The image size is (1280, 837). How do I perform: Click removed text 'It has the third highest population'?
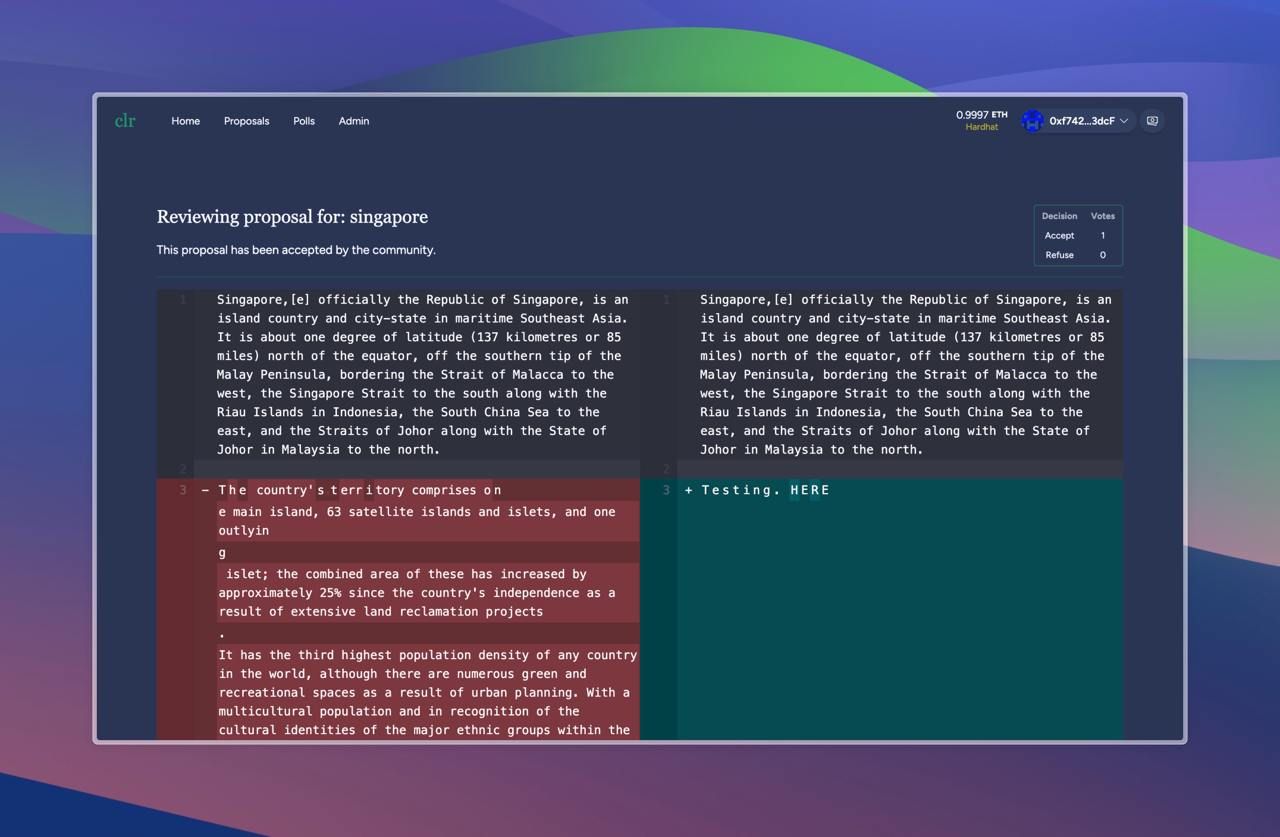click(428, 693)
